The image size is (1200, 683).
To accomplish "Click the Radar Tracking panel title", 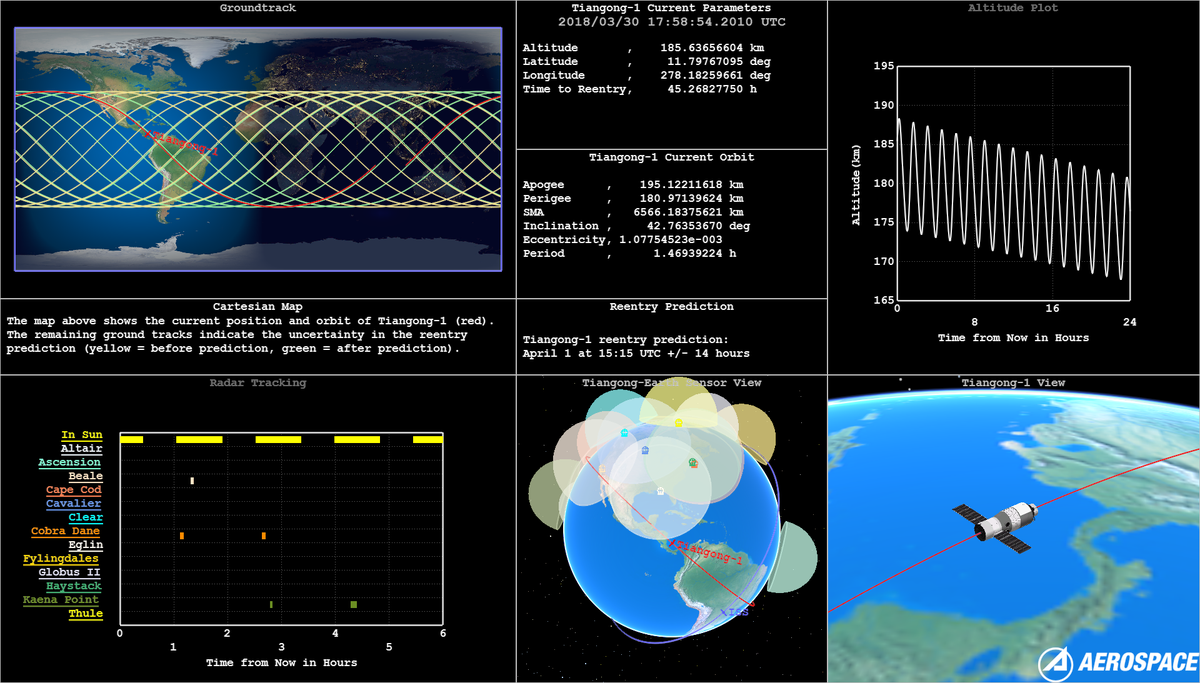I will tap(258, 382).
